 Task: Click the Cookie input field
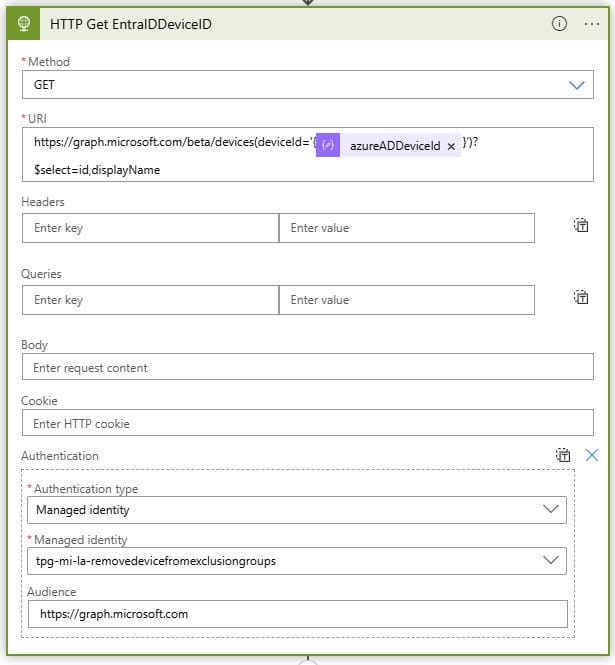pos(308,422)
